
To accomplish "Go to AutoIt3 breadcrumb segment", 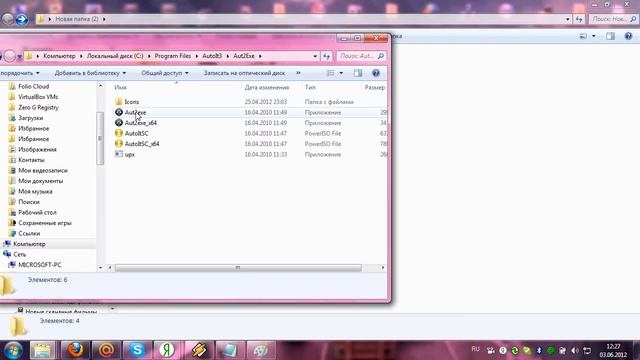I will [x=212, y=56].
